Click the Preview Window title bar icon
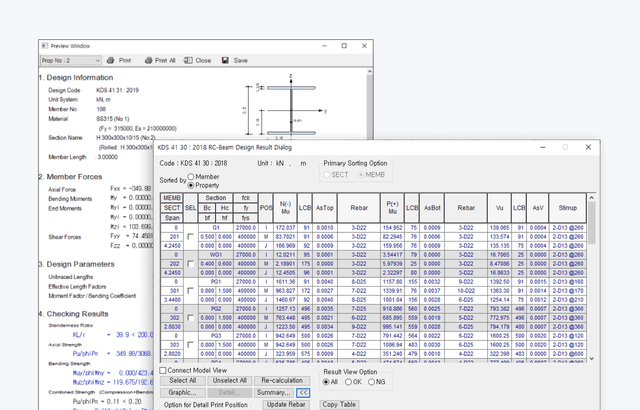This screenshot has height=410, width=640. coord(45,45)
